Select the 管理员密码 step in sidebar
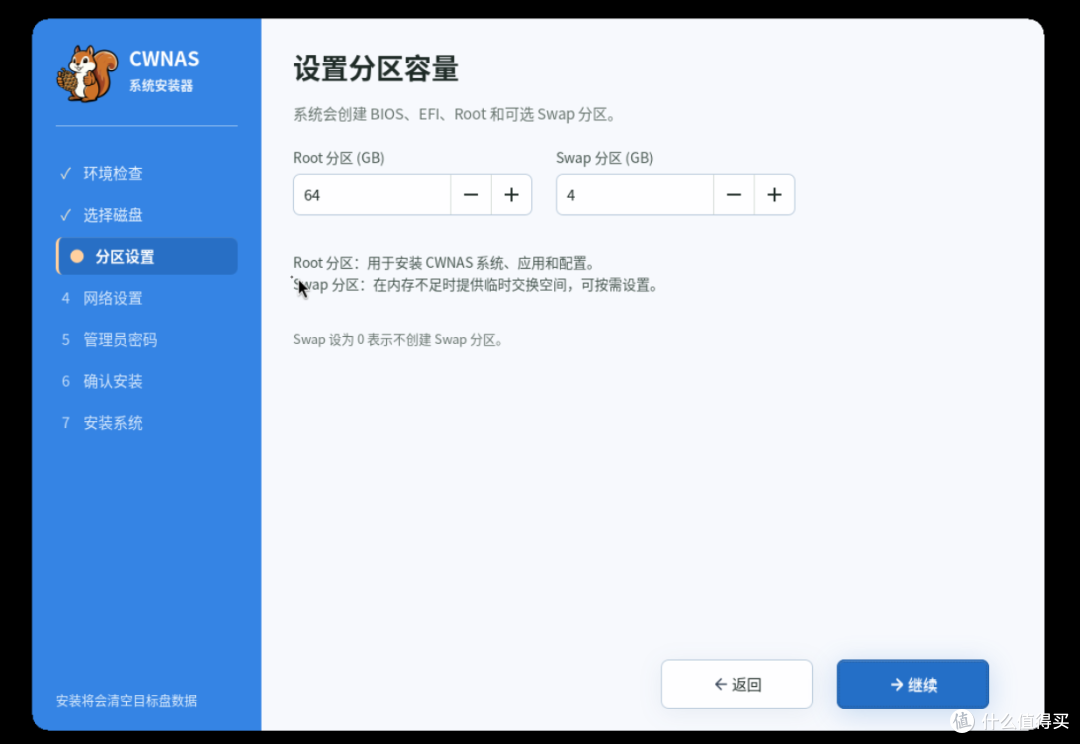Viewport: 1080px width, 744px height. (x=146, y=340)
